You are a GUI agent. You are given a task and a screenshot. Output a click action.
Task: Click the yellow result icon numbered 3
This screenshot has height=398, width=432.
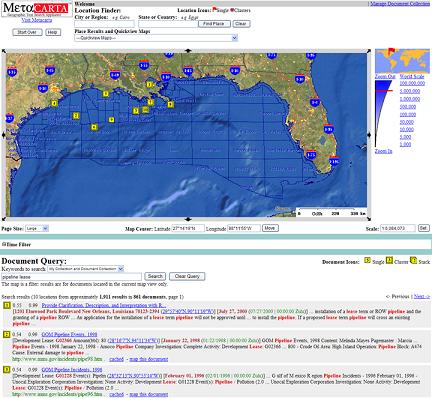tap(7, 369)
